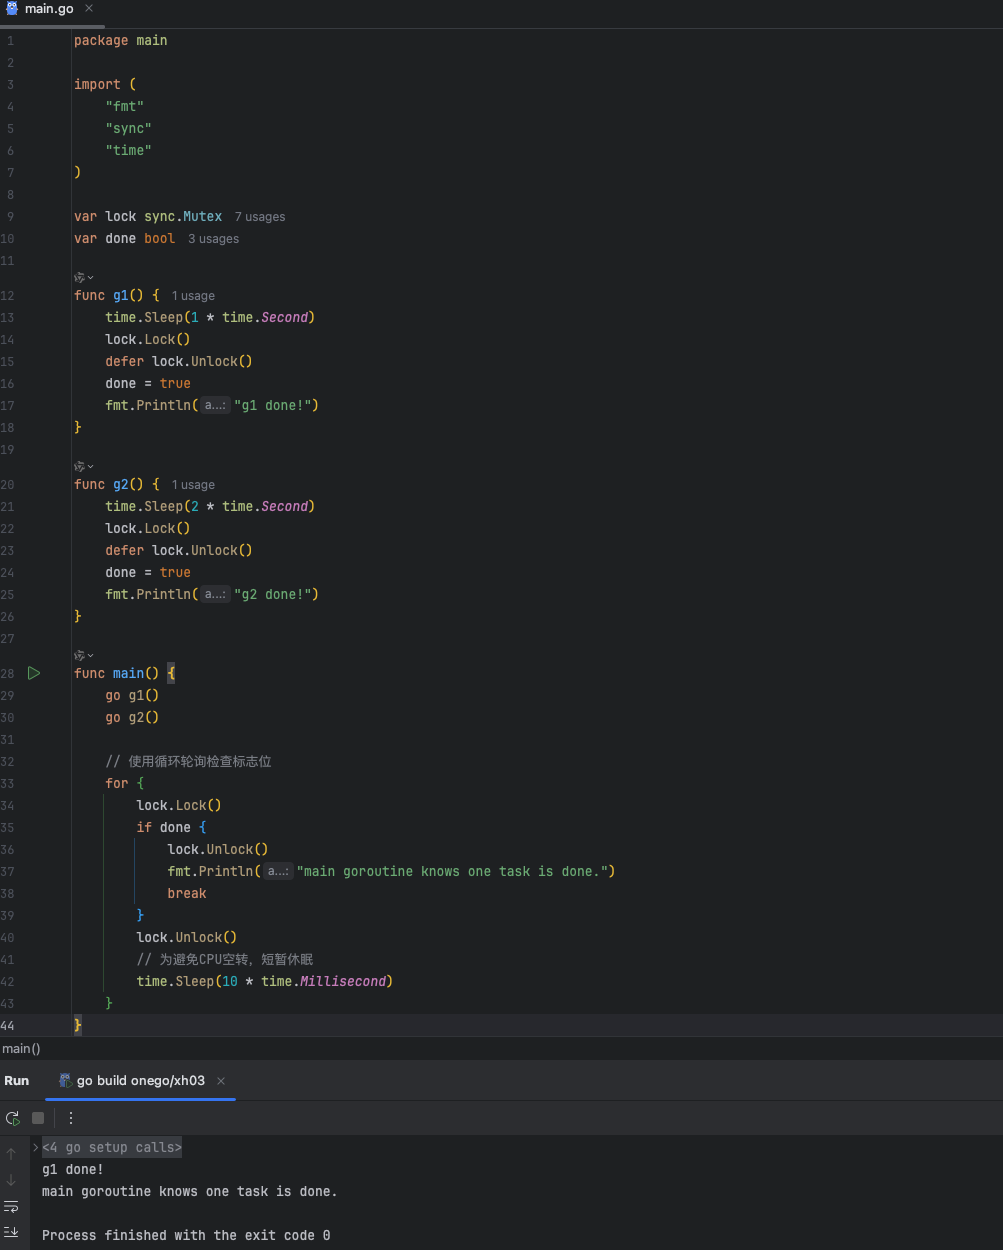The height and width of the screenshot is (1250, 1003).
Task: Click the console line "main goroutine knows one task is done."
Action: click(x=190, y=1191)
